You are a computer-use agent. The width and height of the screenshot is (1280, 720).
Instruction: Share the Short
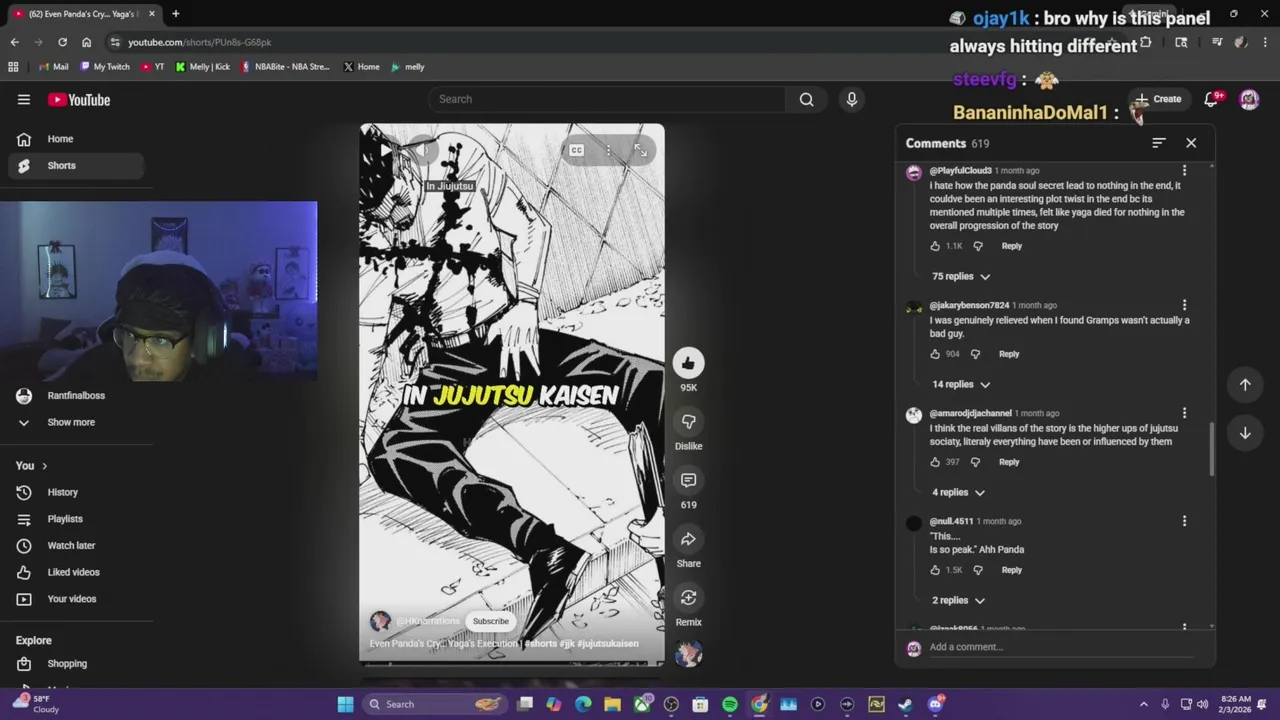[x=688, y=539]
